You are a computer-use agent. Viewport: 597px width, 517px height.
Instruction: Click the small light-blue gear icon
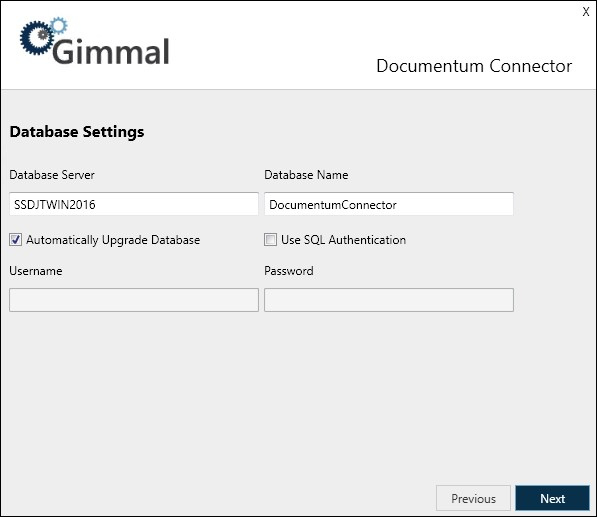pyautogui.click(x=59, y=25)
